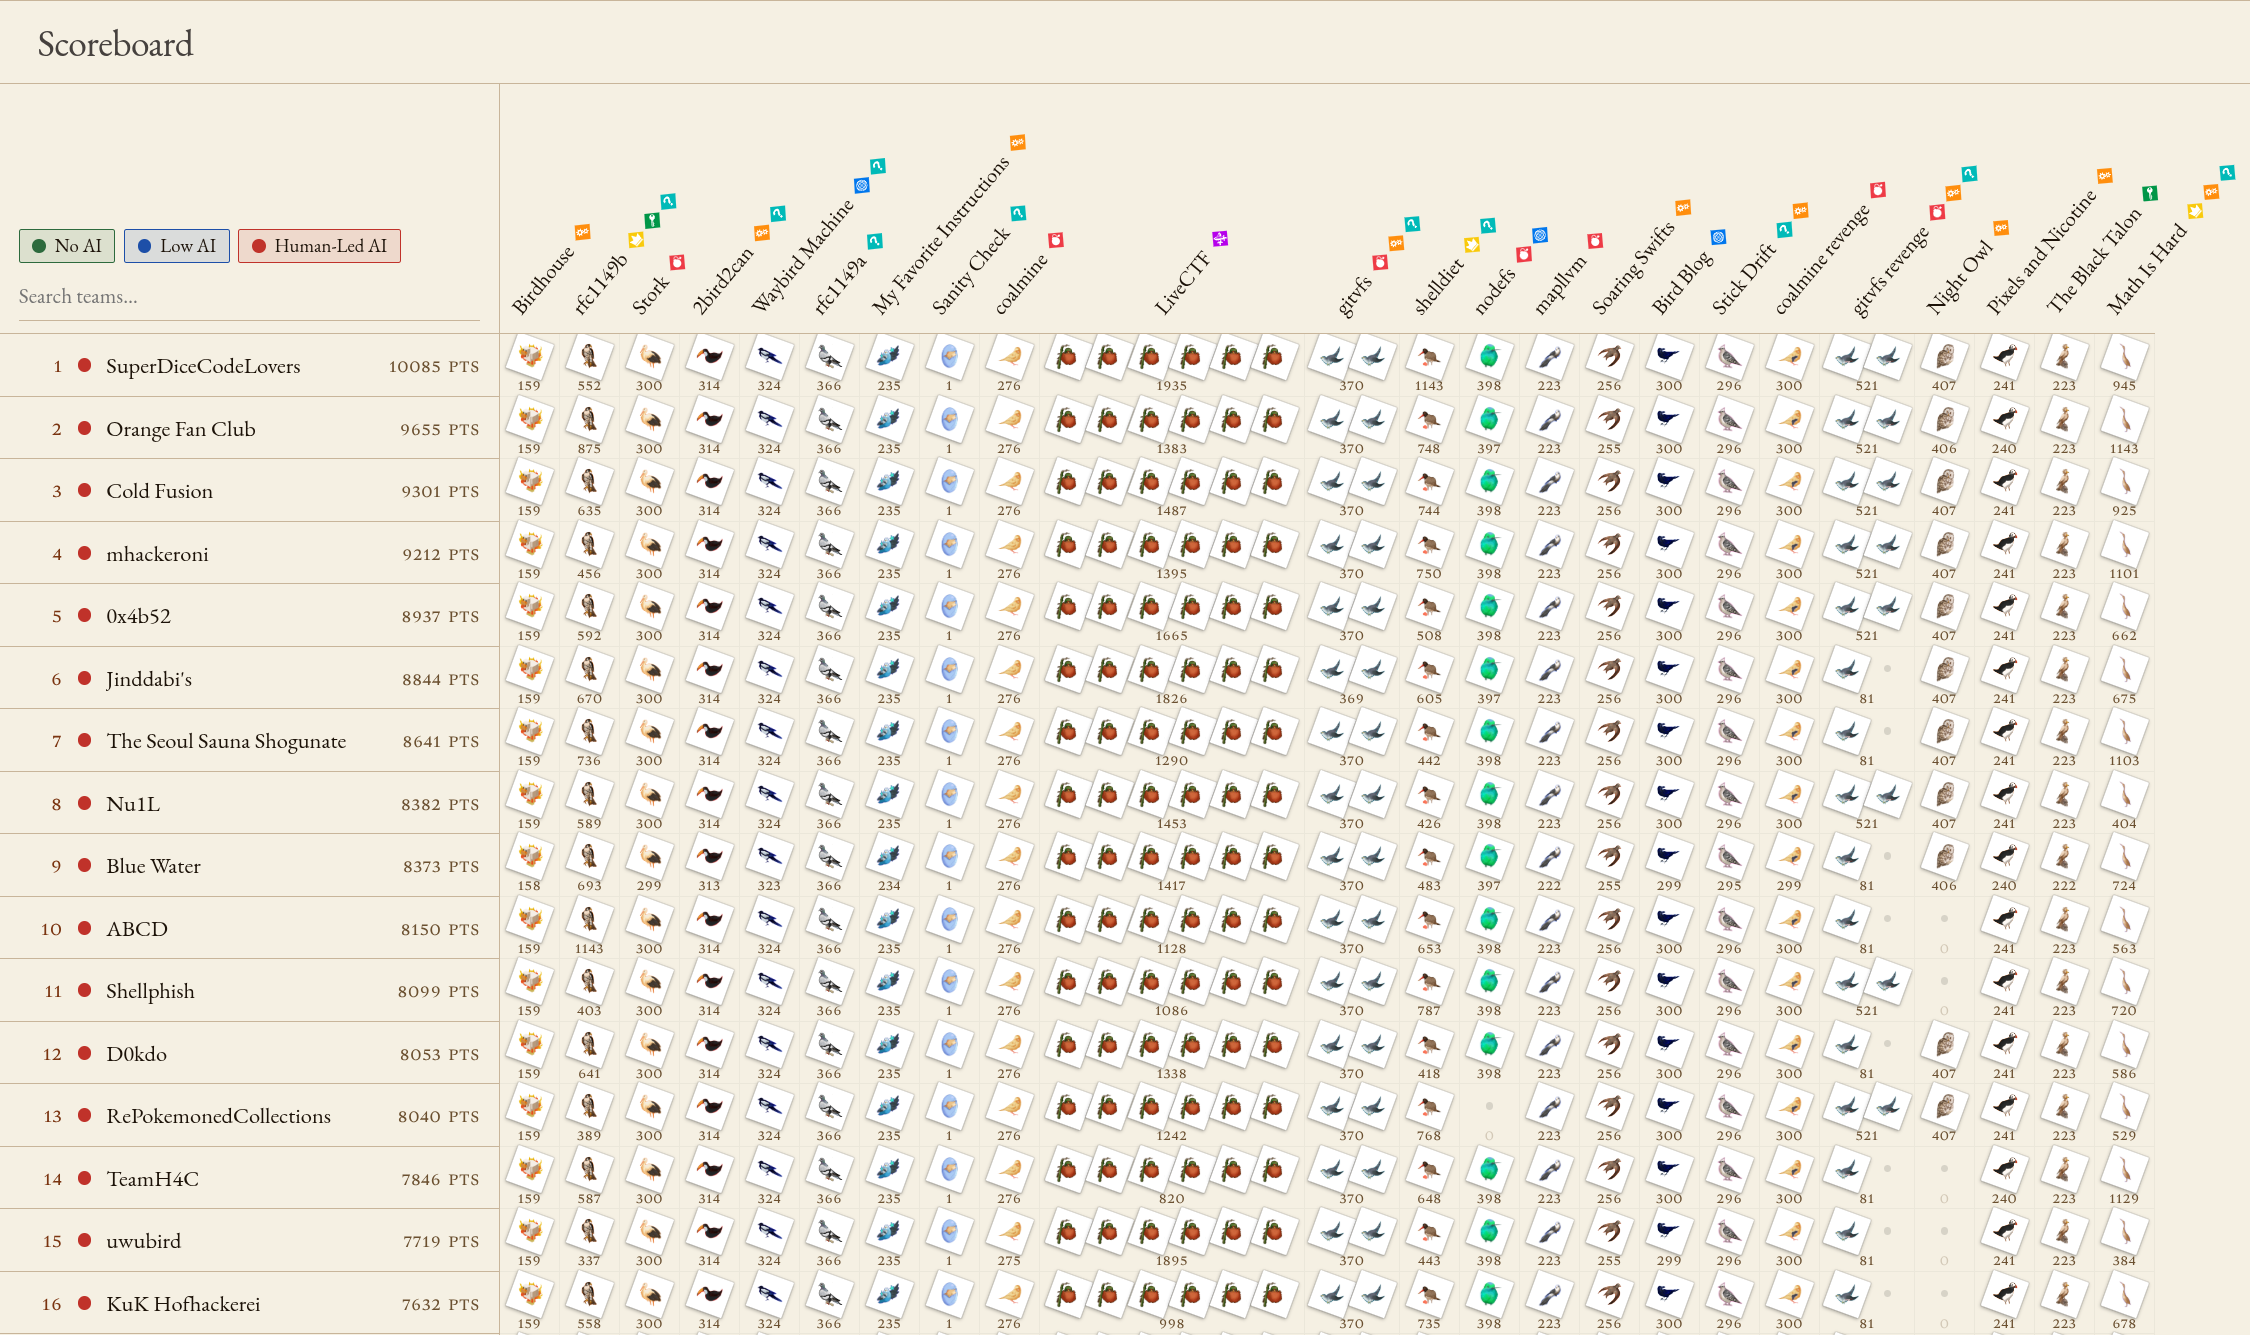Viewport: 2250px width, 1335px height.
Task: Click the Night Owl icon for The Seoul Sauna Shogunate
Action: click(1944, 732)
